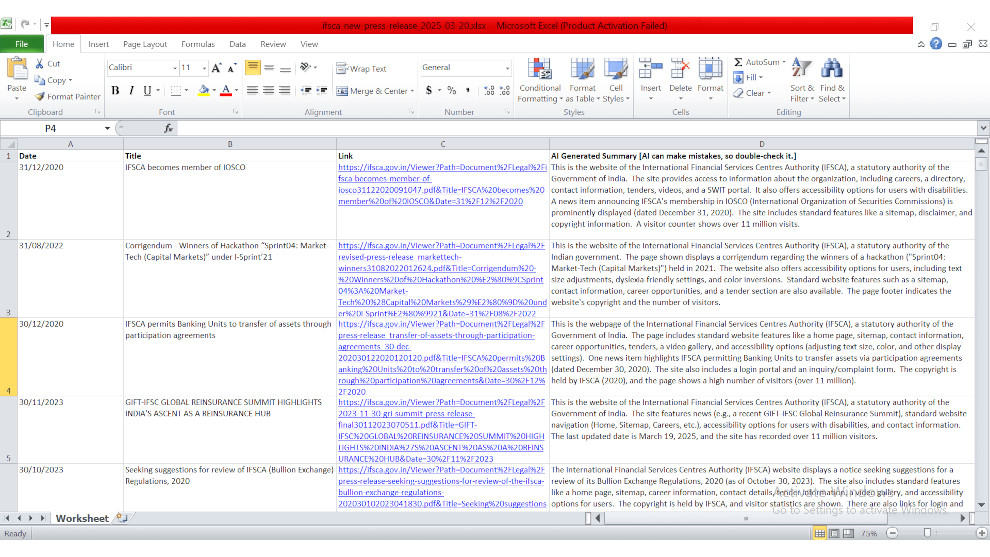The image size is (990, 557).
Task: Open Sort & Filter menu
Action: click(802, 80)
